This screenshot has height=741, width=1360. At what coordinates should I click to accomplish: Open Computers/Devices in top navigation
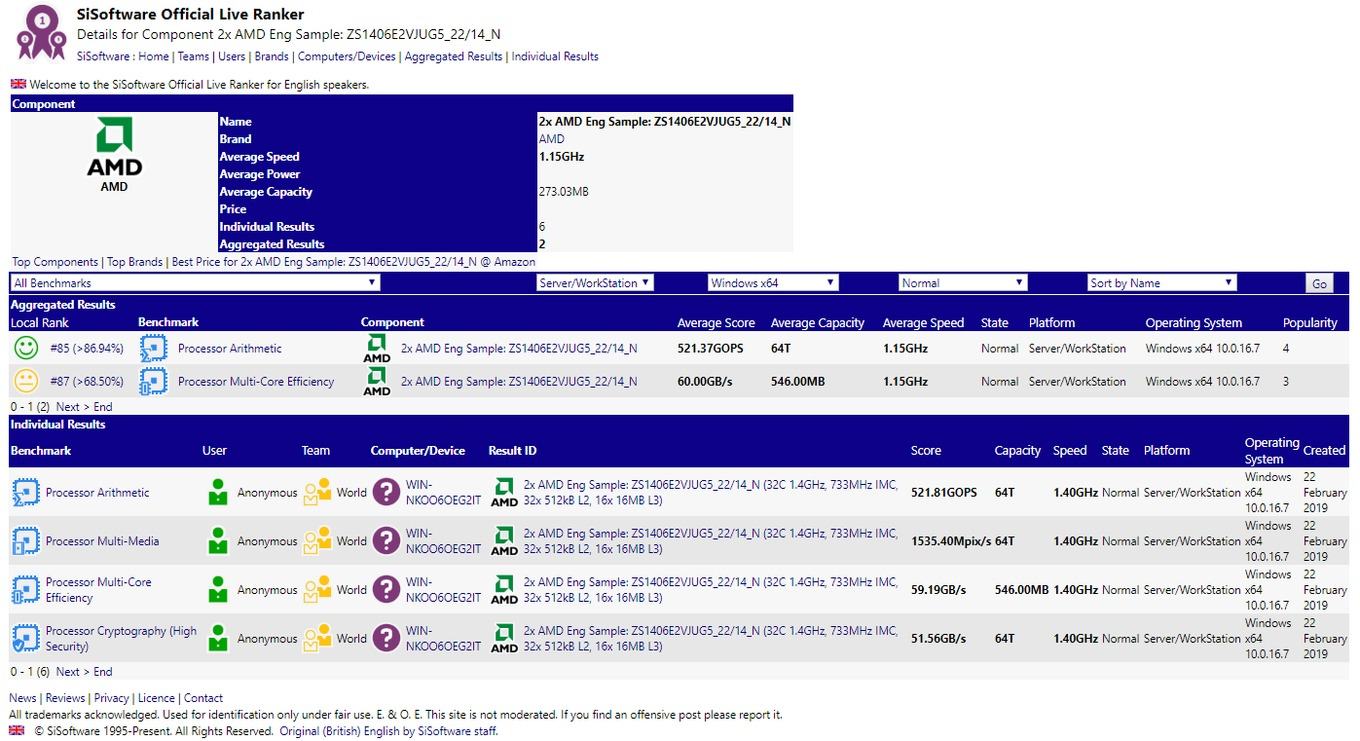pyautogui.click(x=347, y=57)
